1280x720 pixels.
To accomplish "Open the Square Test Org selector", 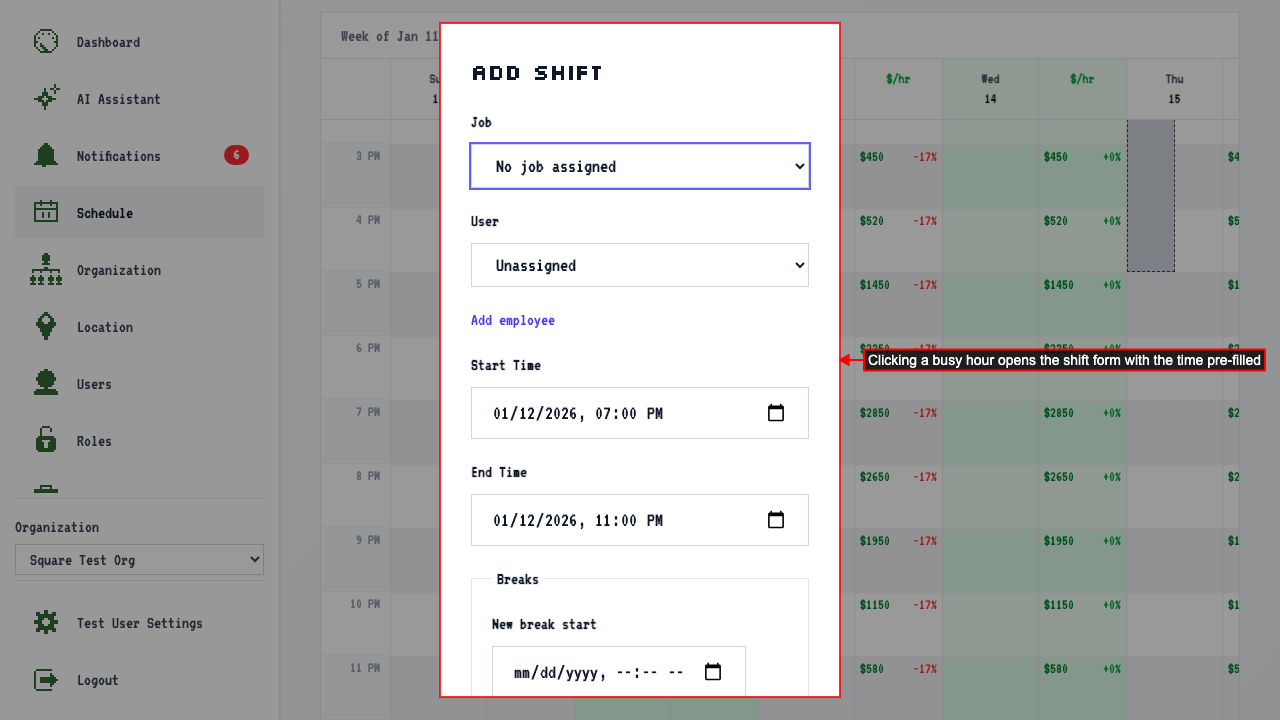I will tap(139, 560).
